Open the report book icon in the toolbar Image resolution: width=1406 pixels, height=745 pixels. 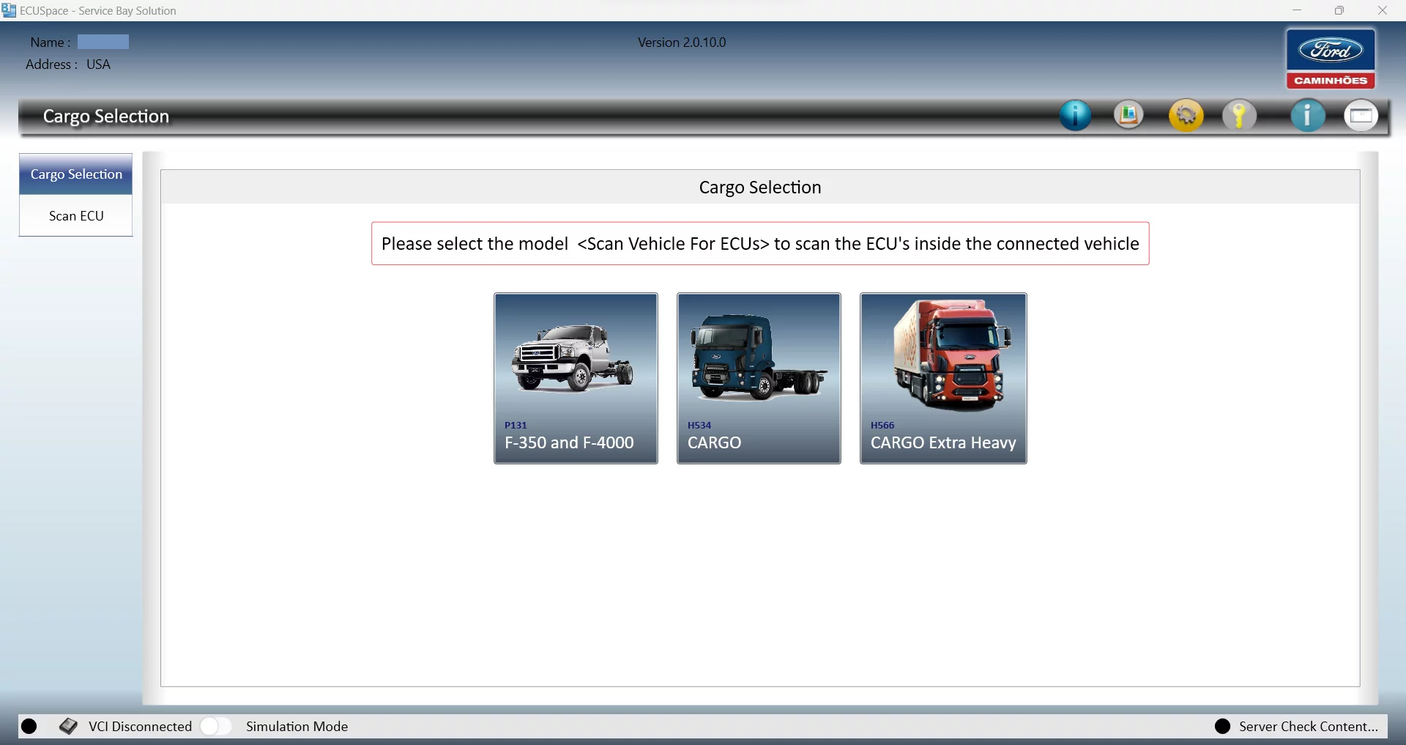[1128, 115]
